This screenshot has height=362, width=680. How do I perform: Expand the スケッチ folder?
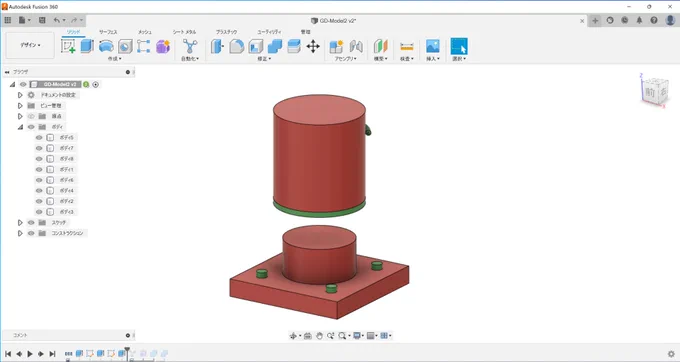[20, 222]
